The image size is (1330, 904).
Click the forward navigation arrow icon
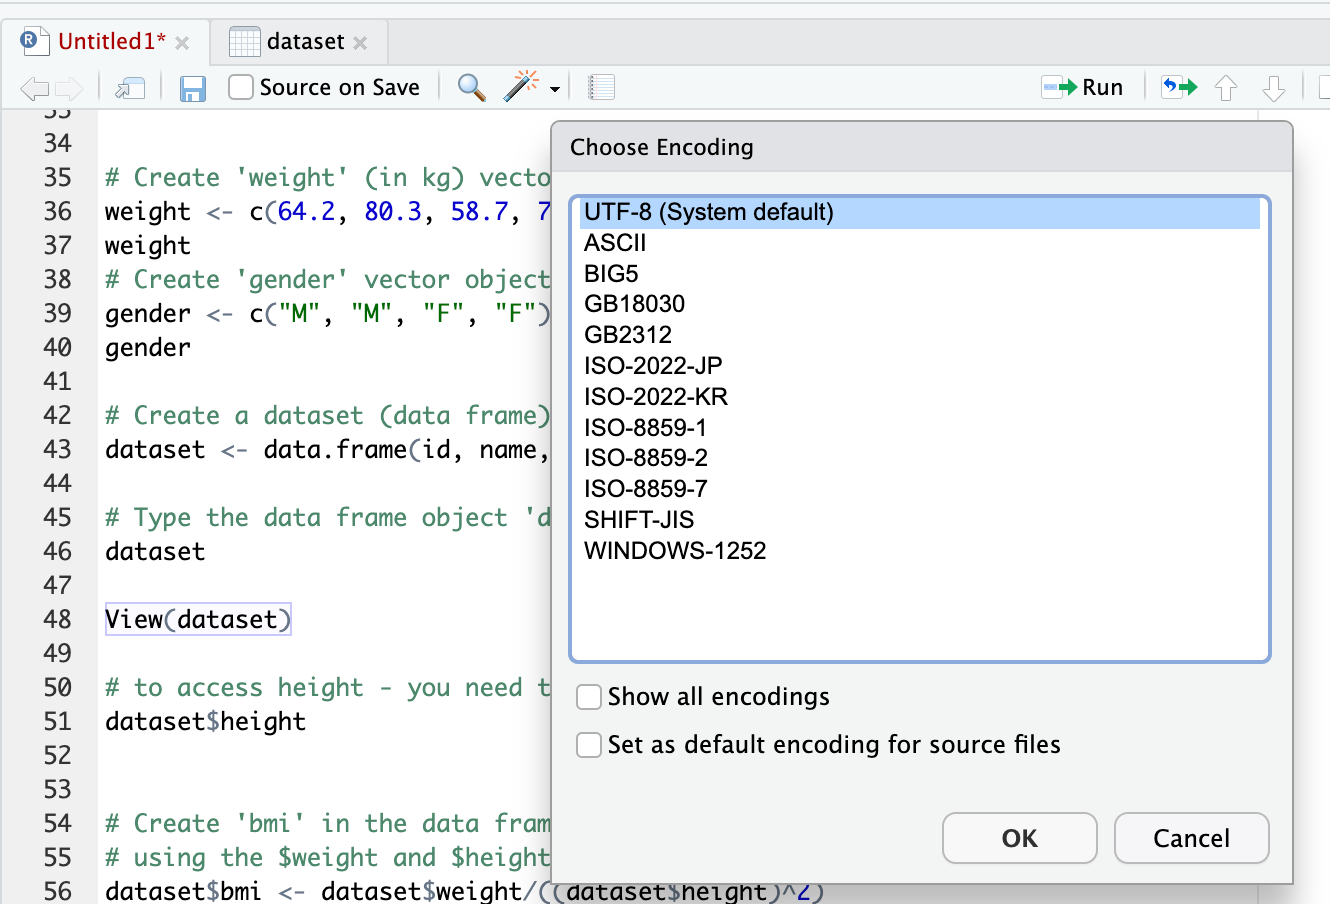coord(69,89)
